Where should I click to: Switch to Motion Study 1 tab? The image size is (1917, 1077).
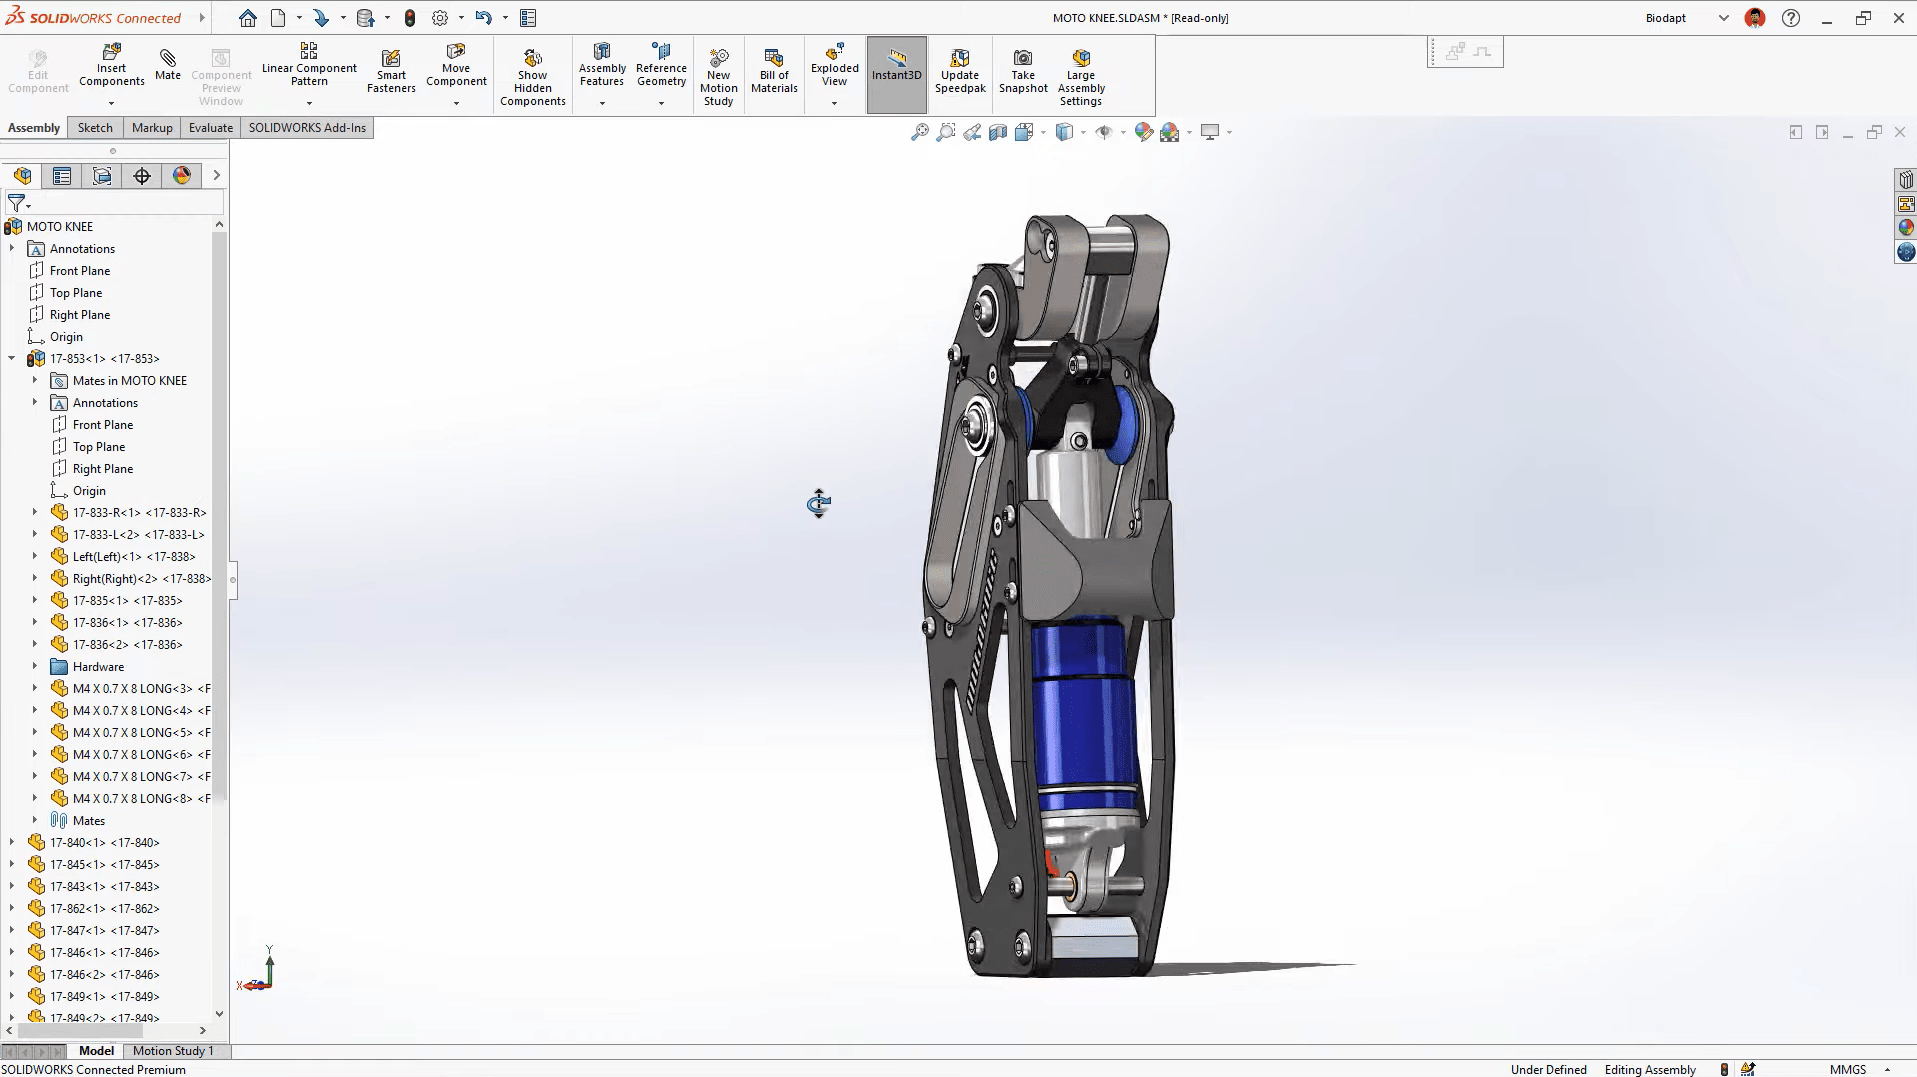[x=173, y=1050]
